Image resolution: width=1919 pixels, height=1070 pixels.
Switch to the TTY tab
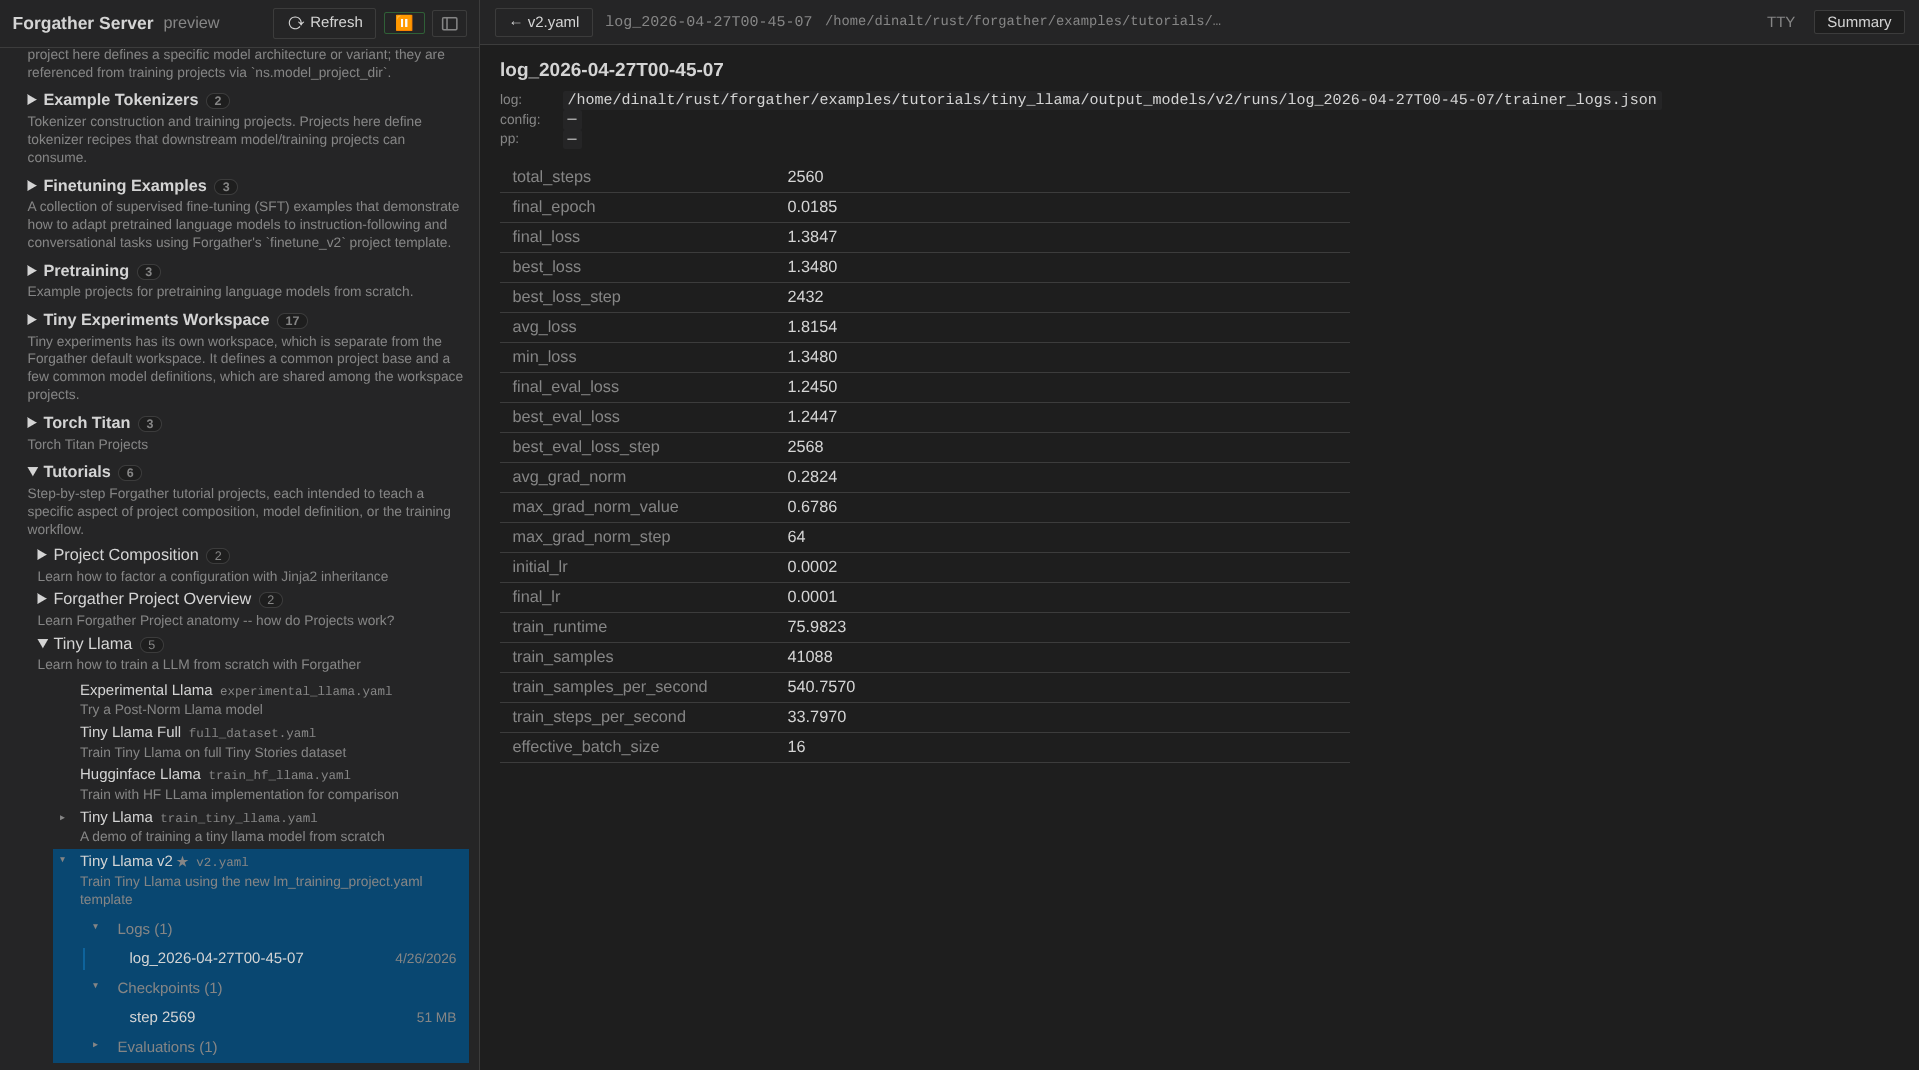[x=1780, y=22]
